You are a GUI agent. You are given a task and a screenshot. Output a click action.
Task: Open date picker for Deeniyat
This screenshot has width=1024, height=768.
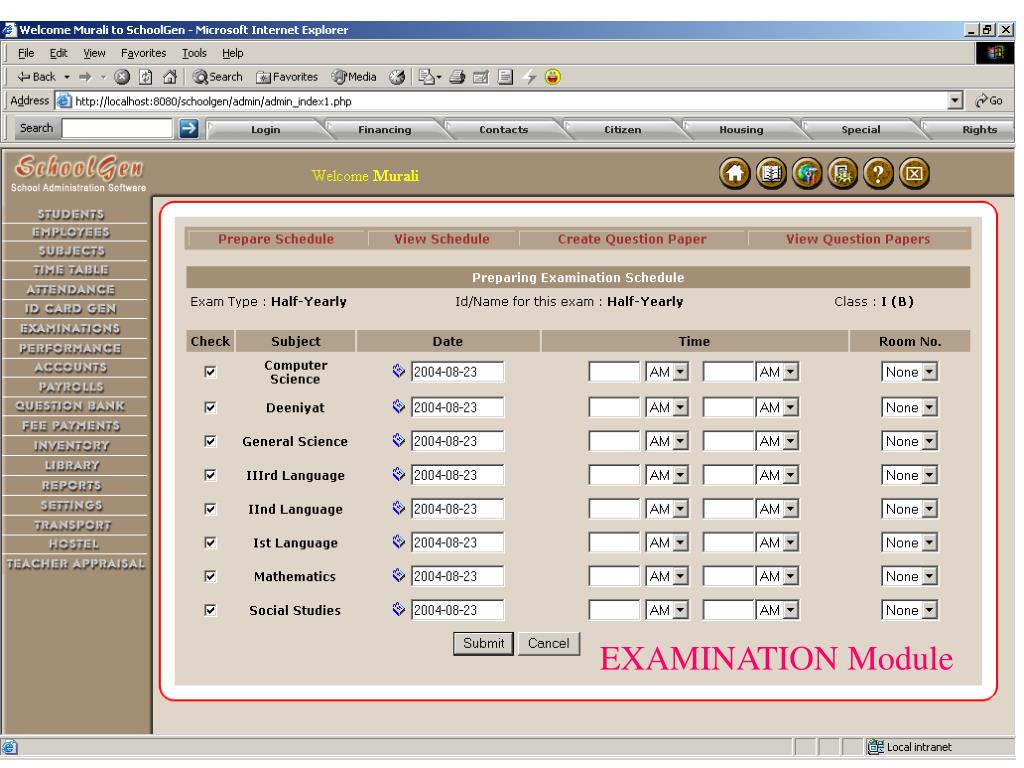click(x=398, y=406)
